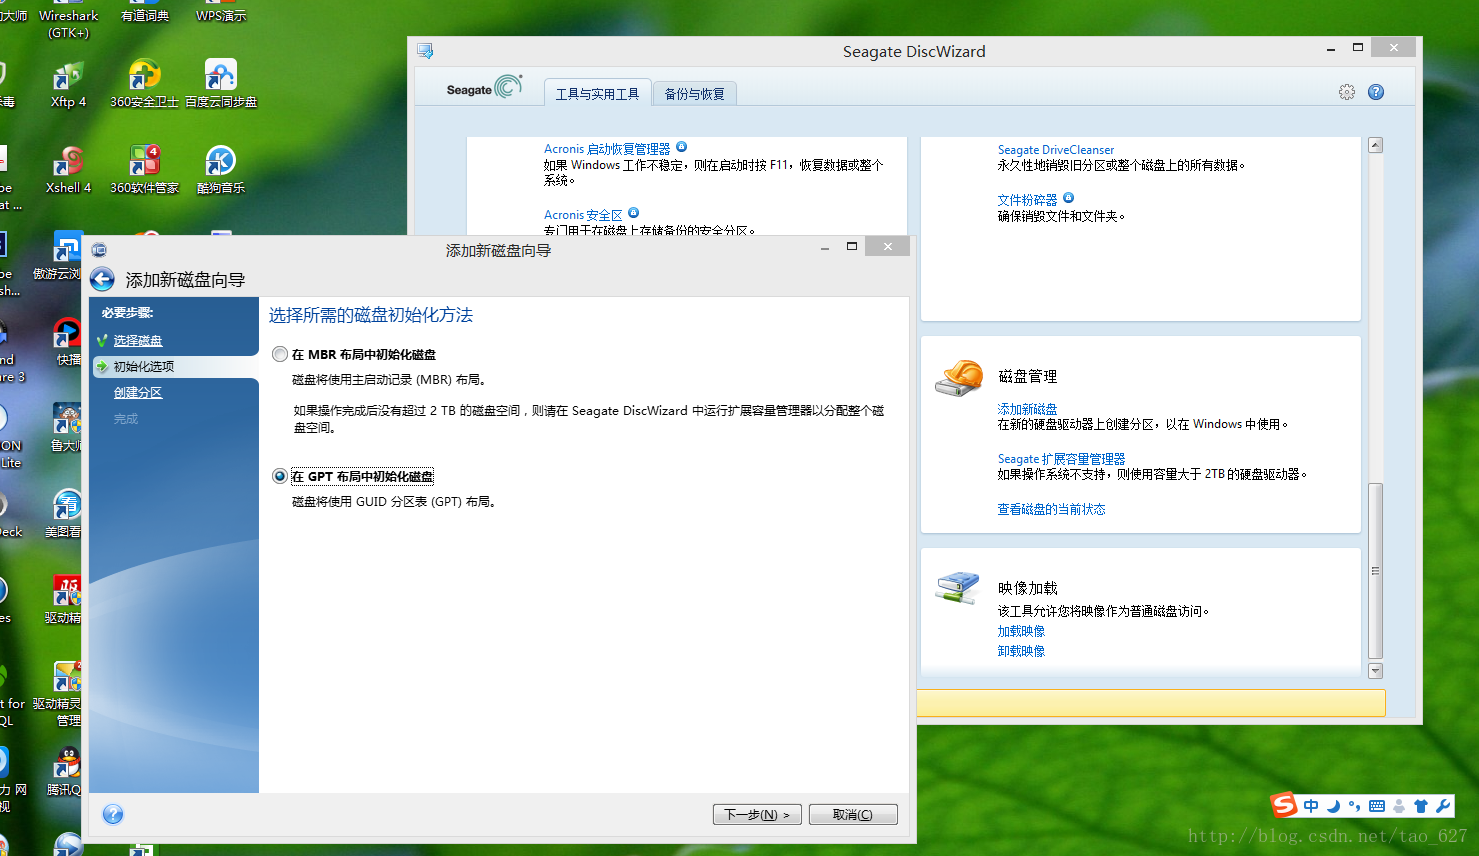Select GPT layout initialization radio button
Viewport: 1479px width, 856px height.
coord(280,476)
